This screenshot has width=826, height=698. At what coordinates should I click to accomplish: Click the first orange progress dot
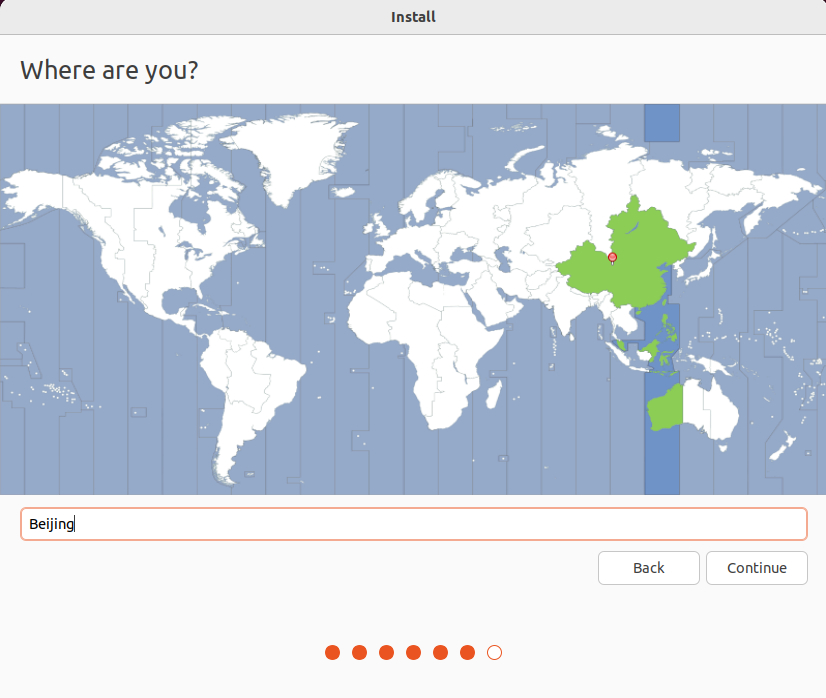[332, 653]
